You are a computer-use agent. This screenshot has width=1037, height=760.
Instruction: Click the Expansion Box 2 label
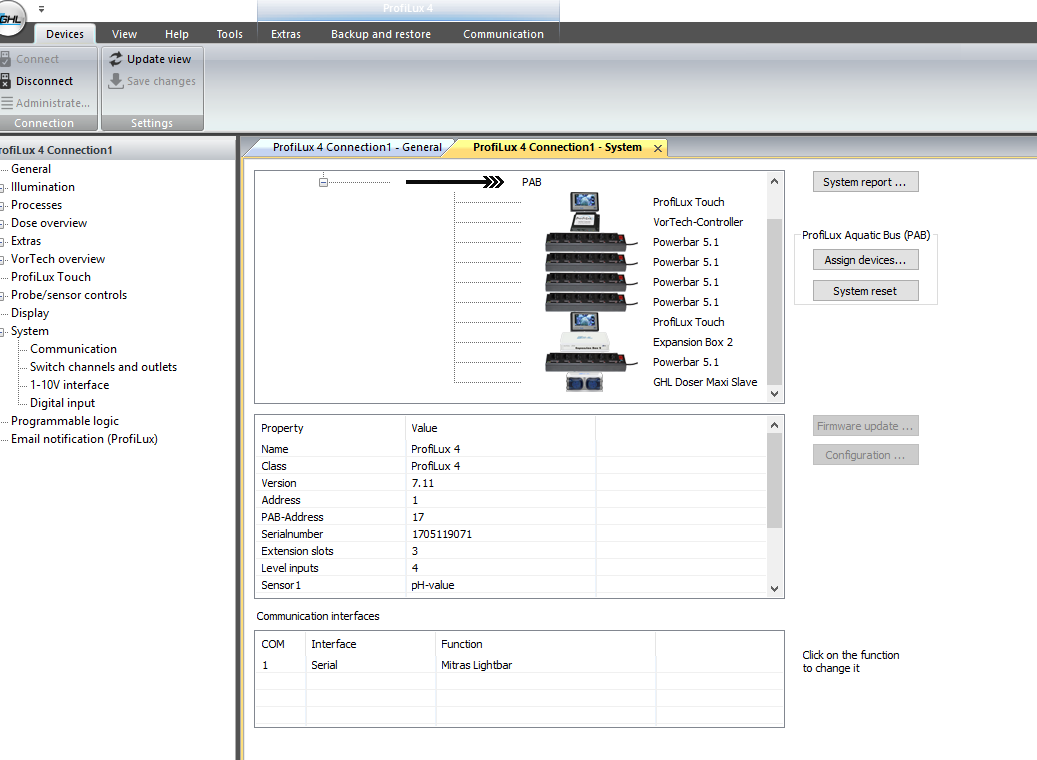692,342
